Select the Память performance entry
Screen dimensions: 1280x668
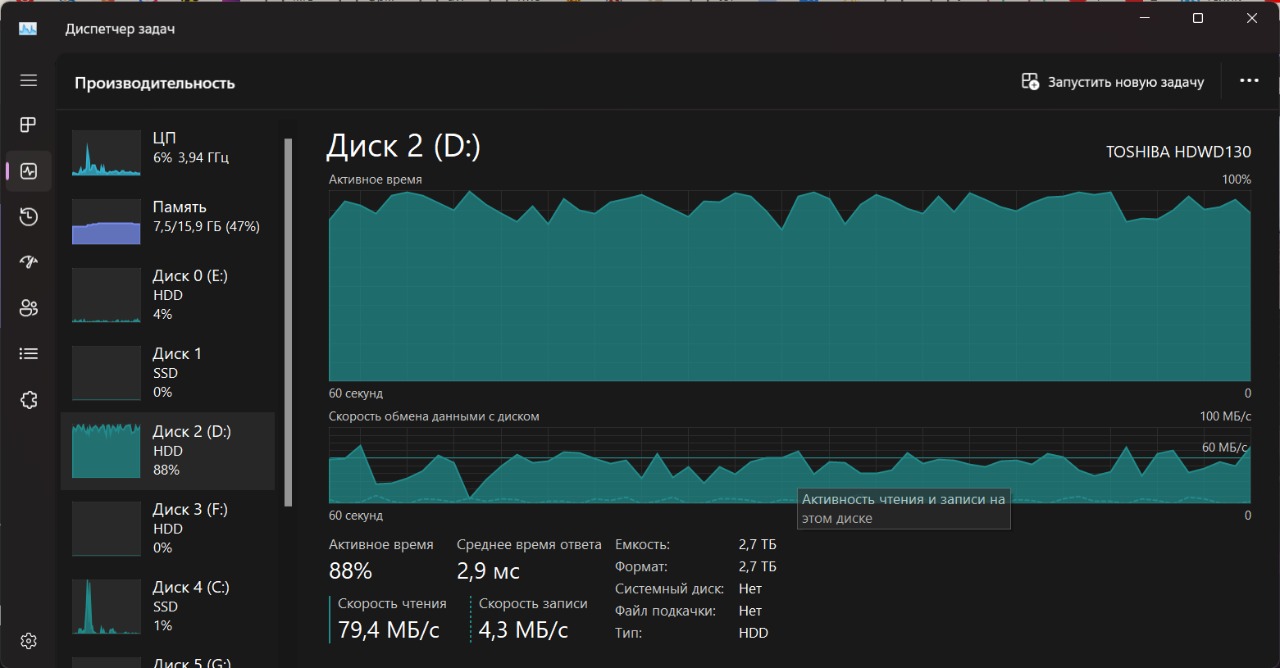(168, 217)
